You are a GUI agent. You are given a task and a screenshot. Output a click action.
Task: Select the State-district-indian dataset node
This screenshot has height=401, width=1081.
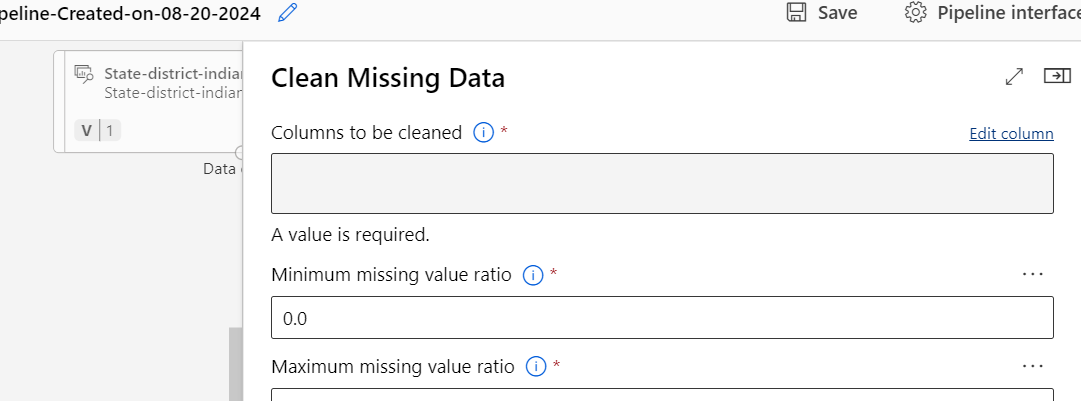(148, 101)
